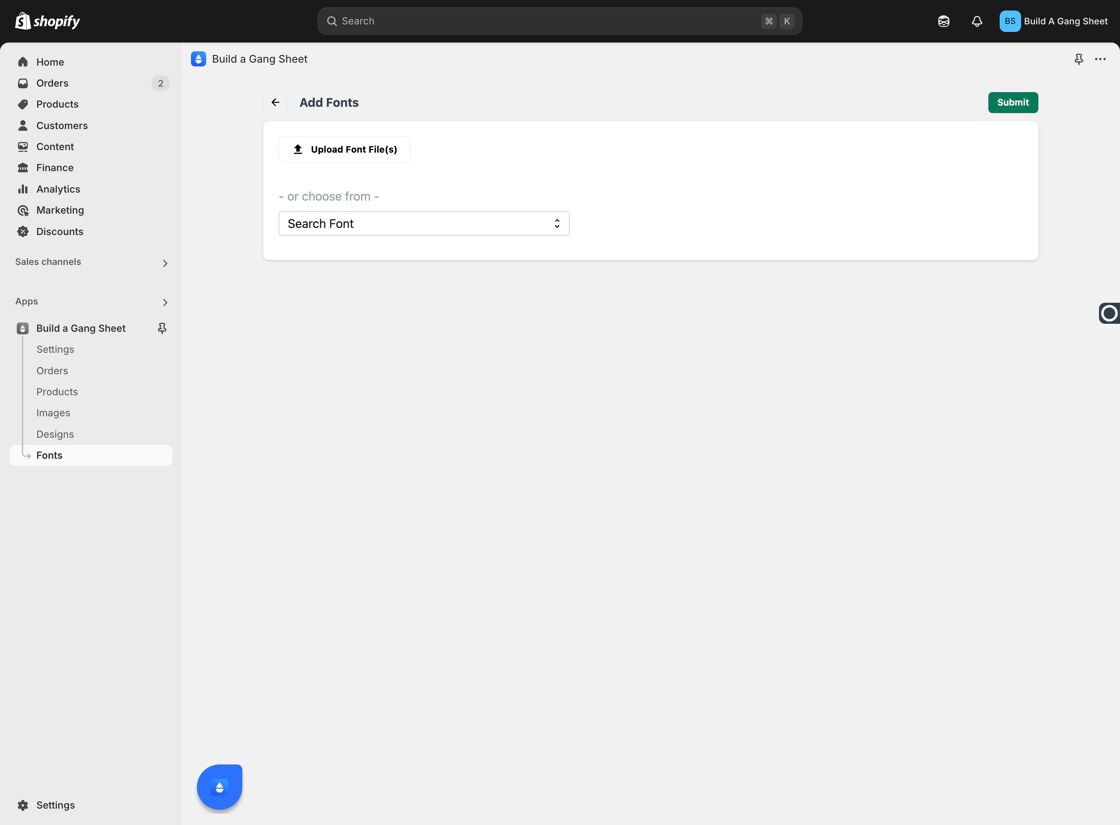The image size is (1120, 825).
Task: Go back using the arrow button
Action: pos(275,103)
